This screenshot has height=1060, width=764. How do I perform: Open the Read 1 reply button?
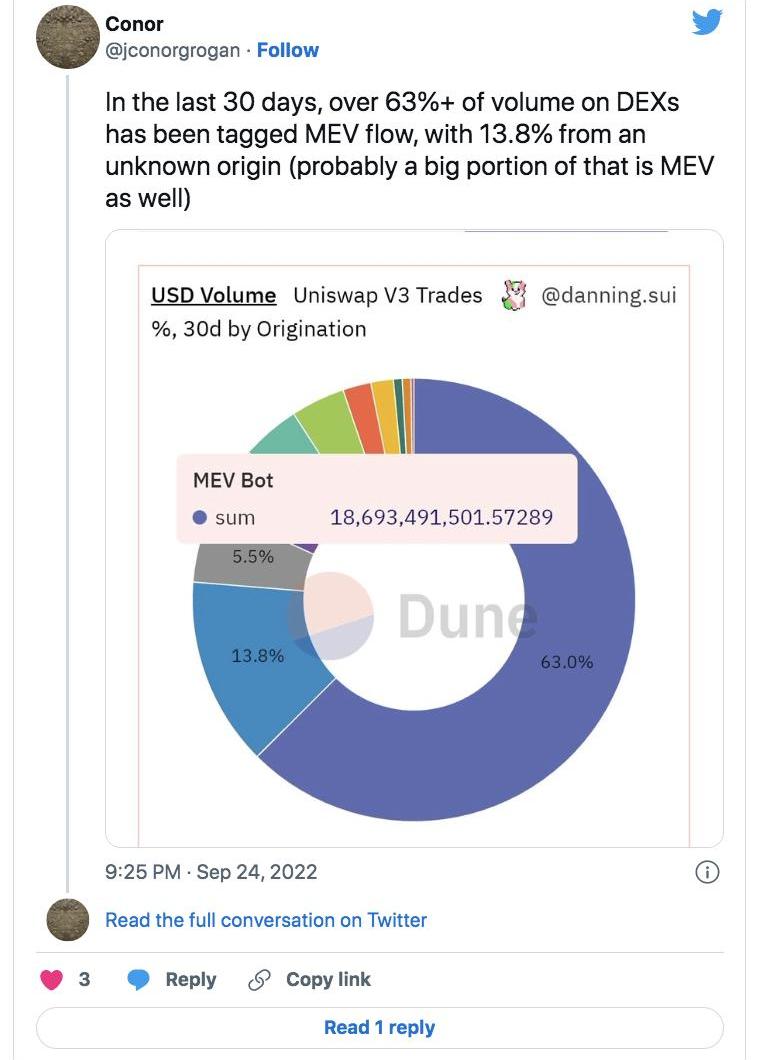(379, 1027)
